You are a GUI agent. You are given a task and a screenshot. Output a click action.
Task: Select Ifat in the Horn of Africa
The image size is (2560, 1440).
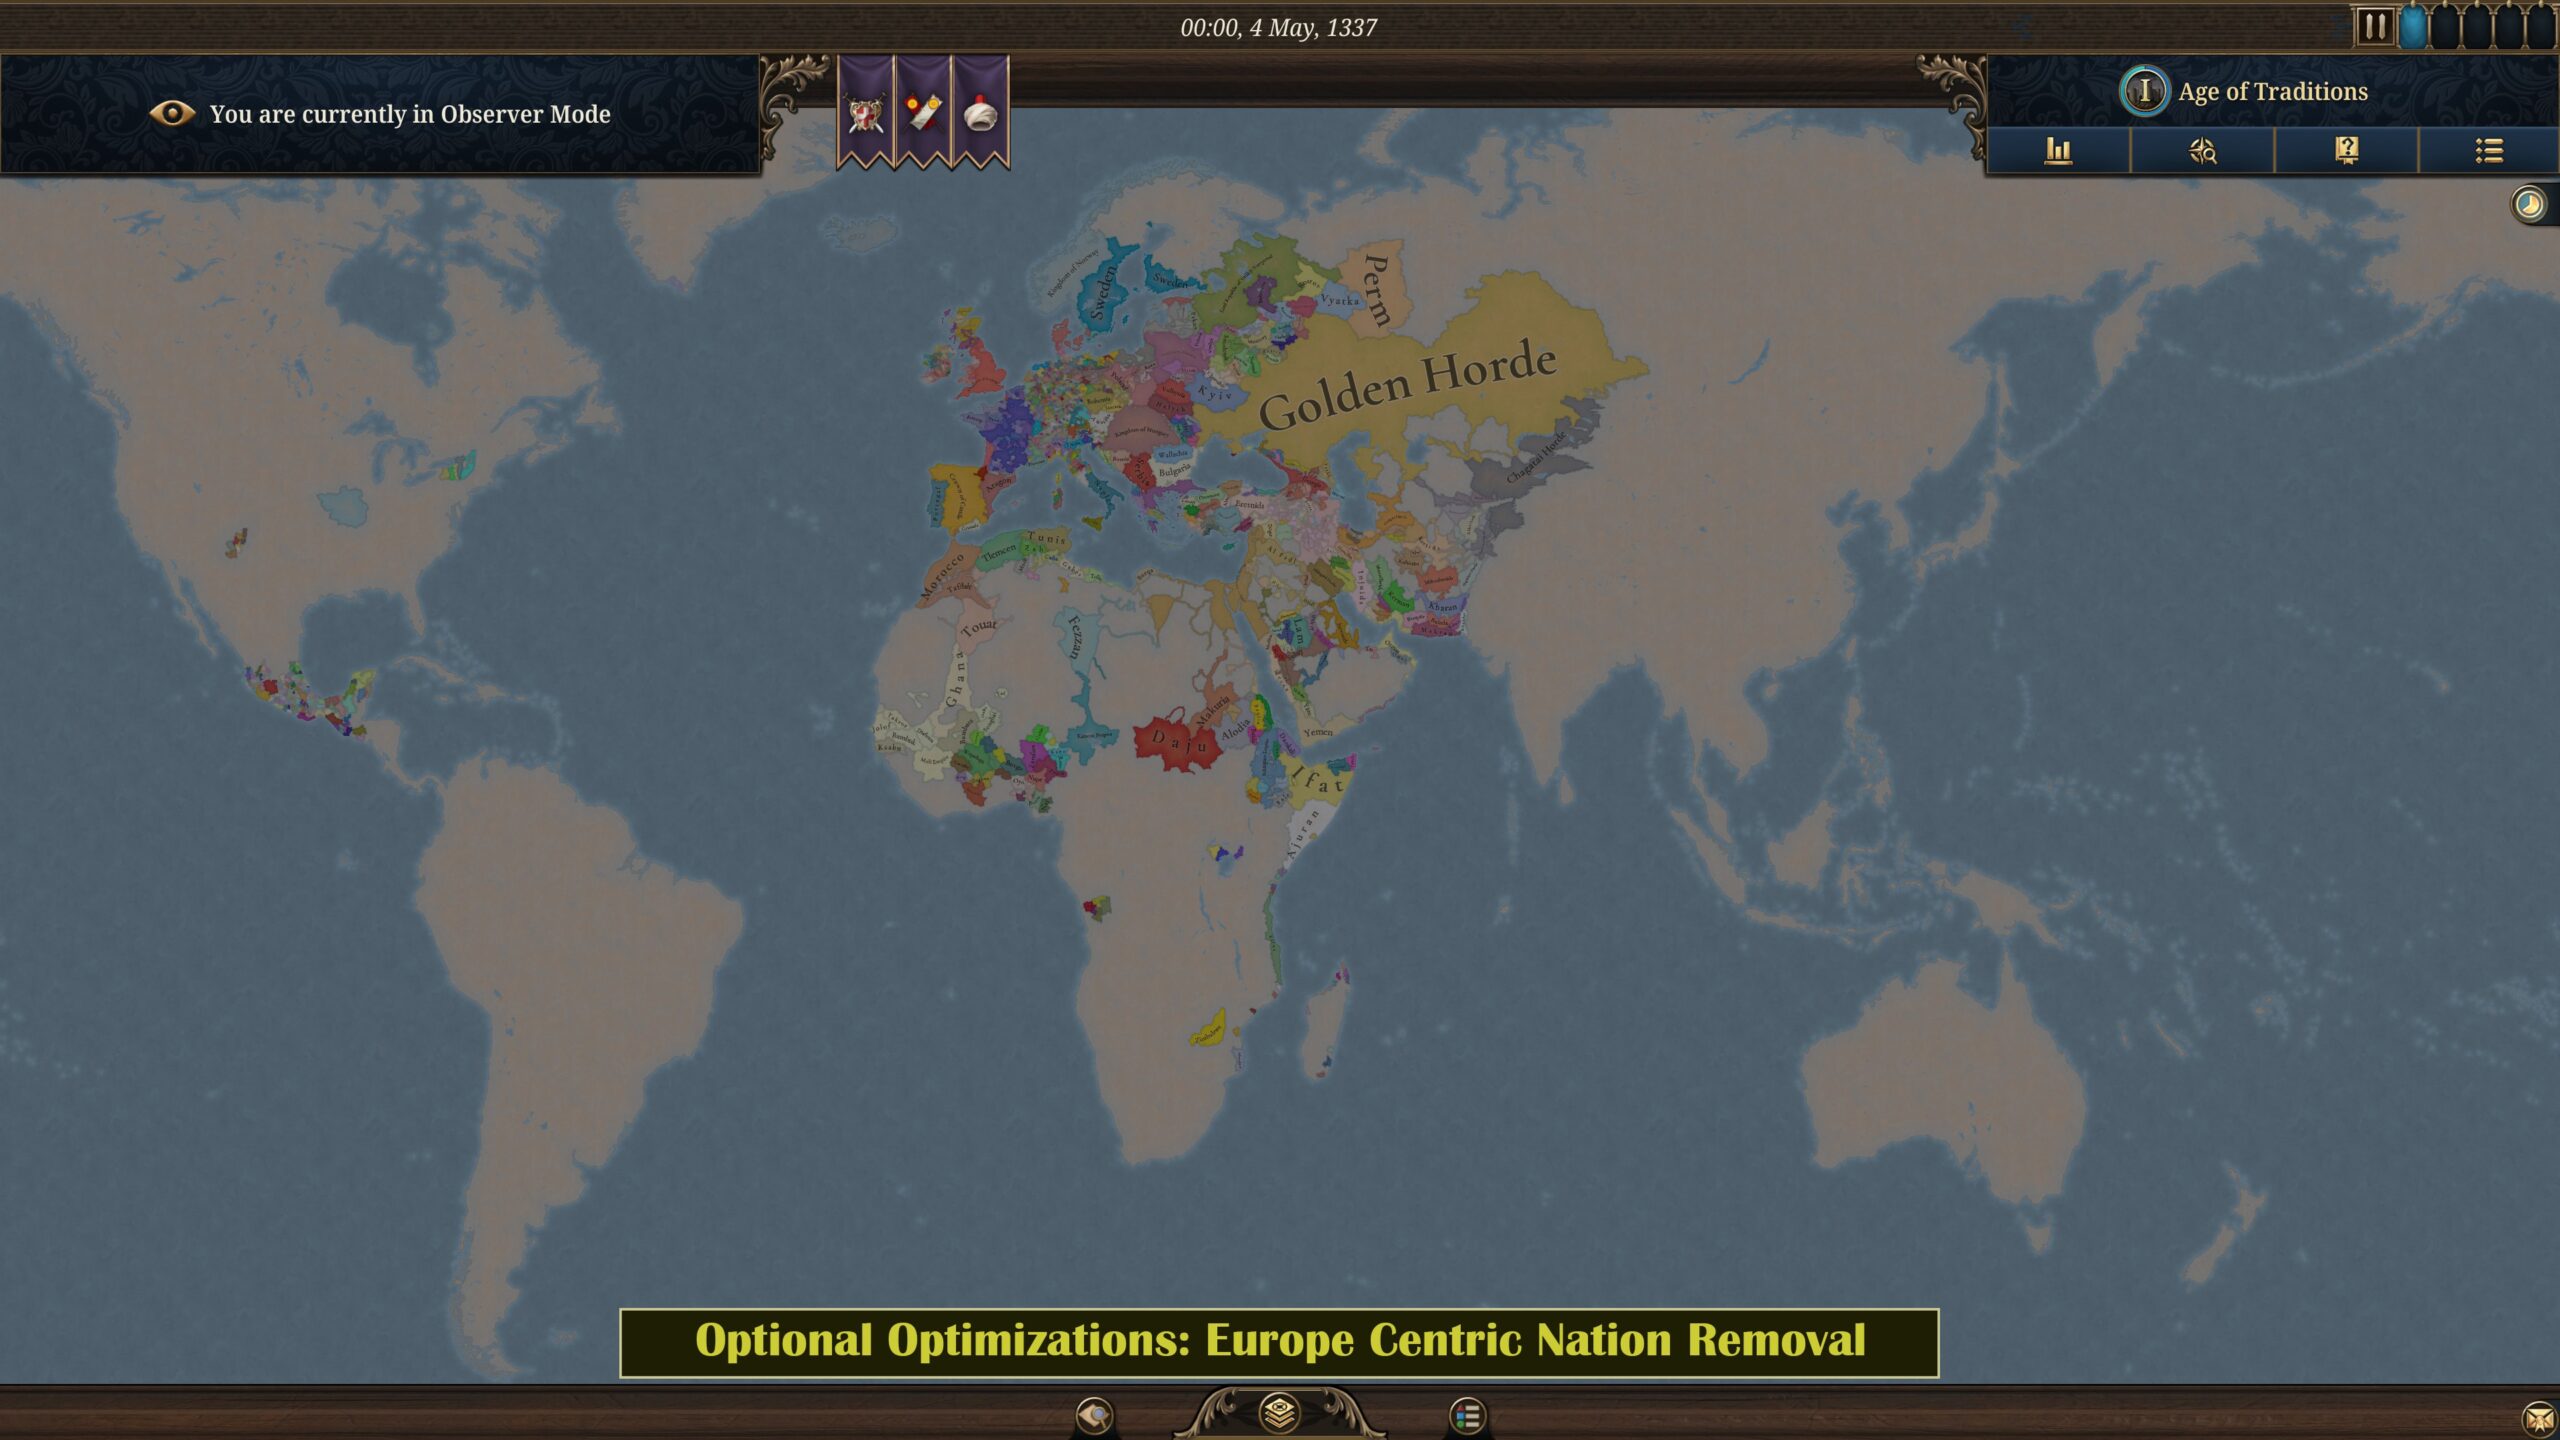(x=1318, y=782)
